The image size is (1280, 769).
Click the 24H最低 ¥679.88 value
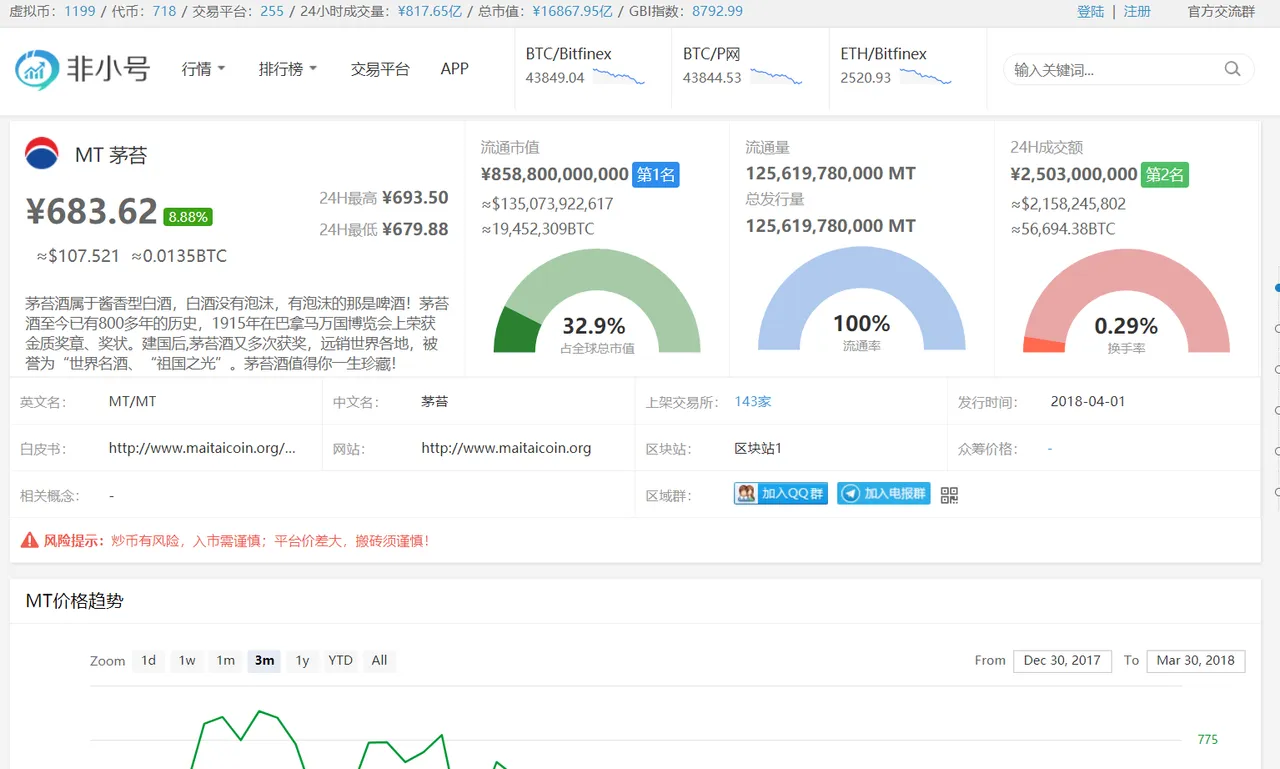click(415, 229)
